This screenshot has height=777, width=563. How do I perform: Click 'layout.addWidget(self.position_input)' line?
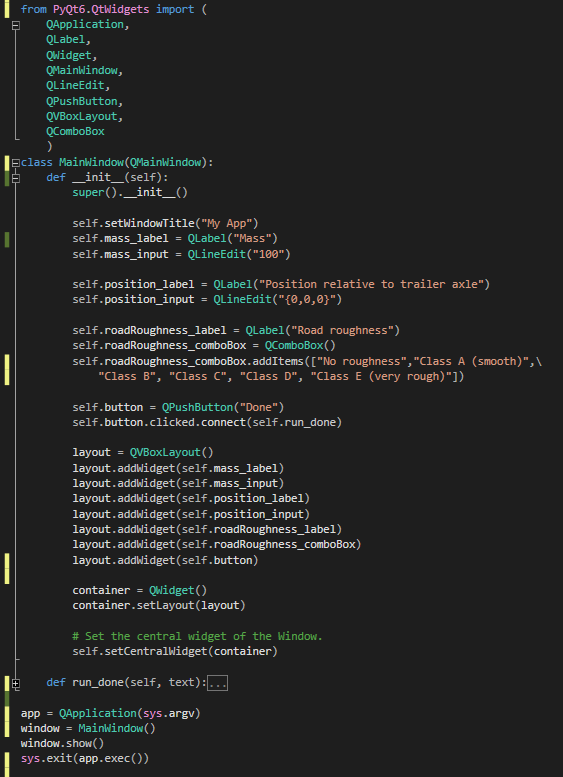click(x=191, y=514)
